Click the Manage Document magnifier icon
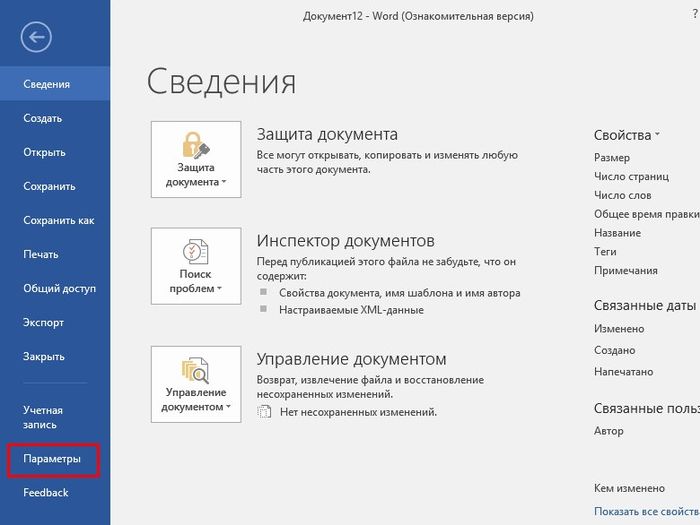The width and height of the screenshot is (700, 525). pos(195,370)
